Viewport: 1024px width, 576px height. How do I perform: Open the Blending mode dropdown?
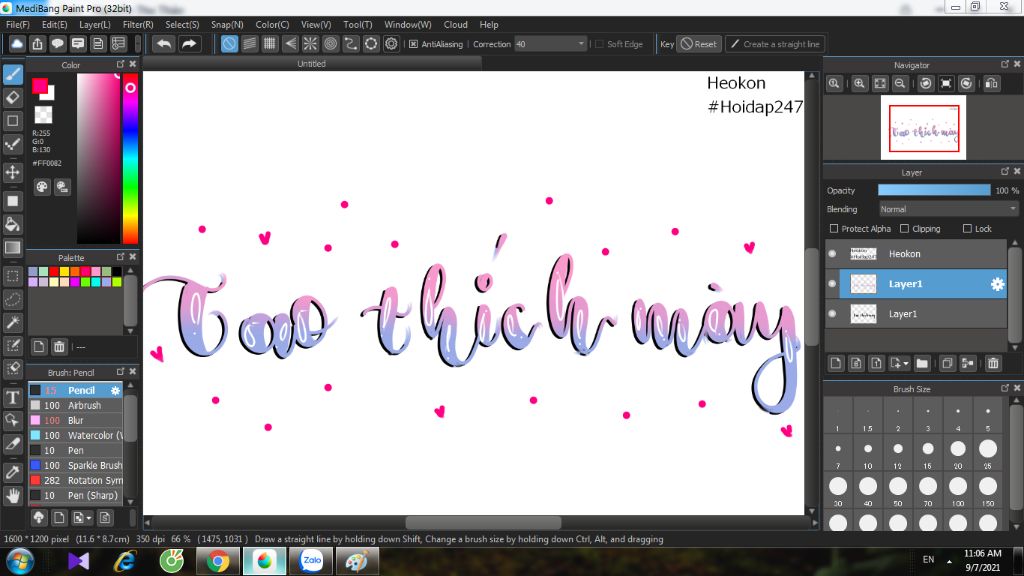click(948, 209)
